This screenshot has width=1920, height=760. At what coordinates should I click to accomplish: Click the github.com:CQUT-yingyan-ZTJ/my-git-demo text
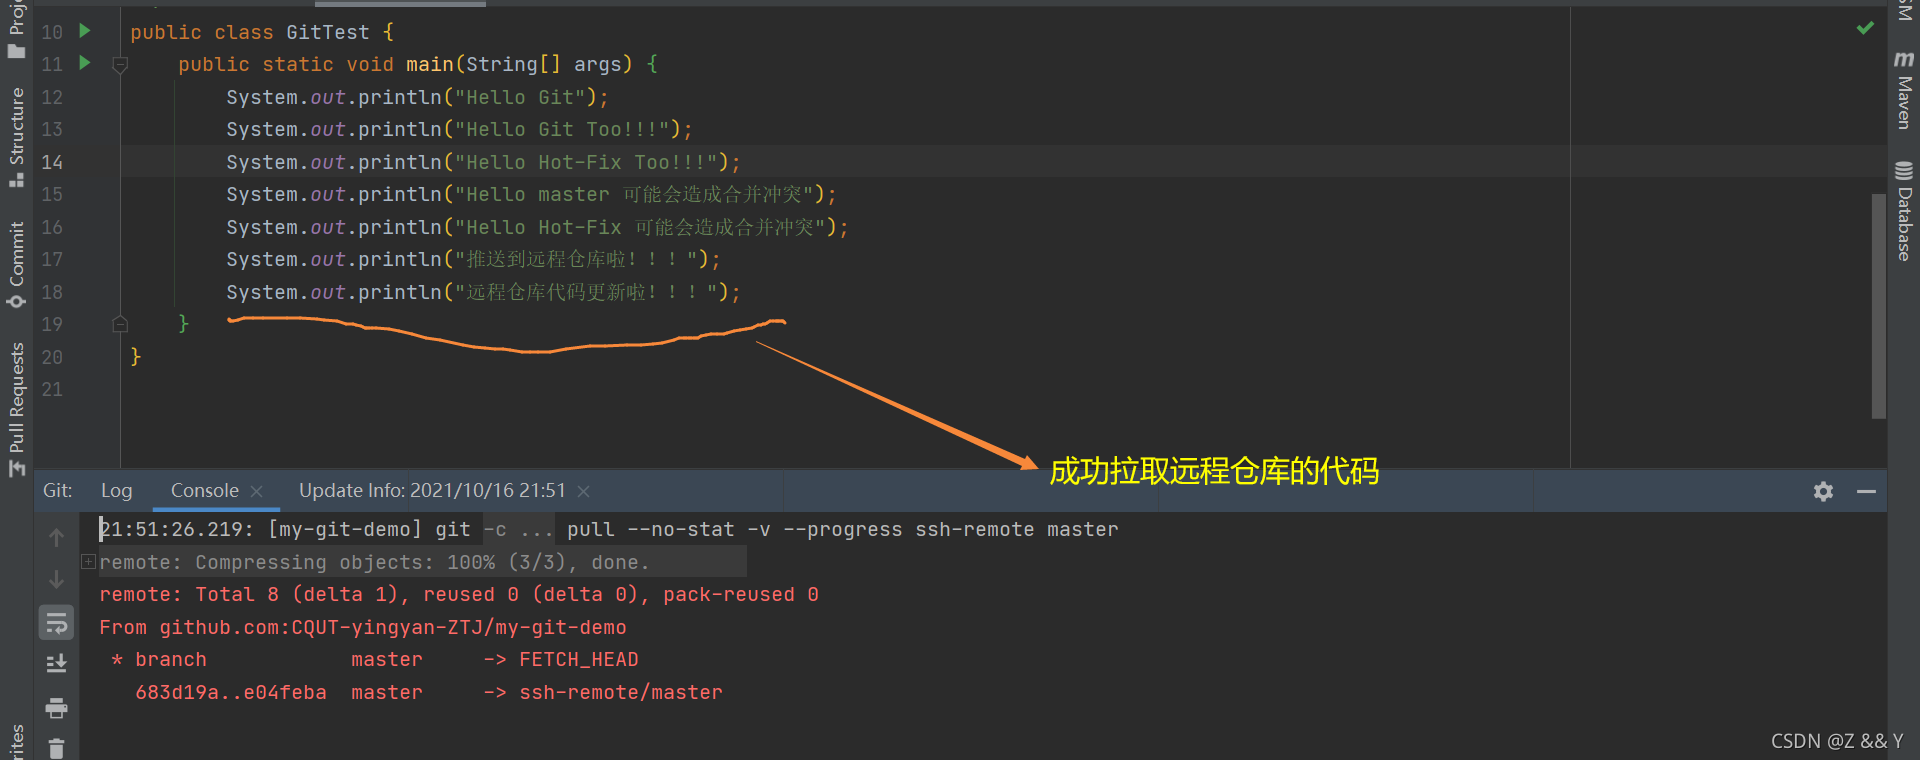click(393, 627)
